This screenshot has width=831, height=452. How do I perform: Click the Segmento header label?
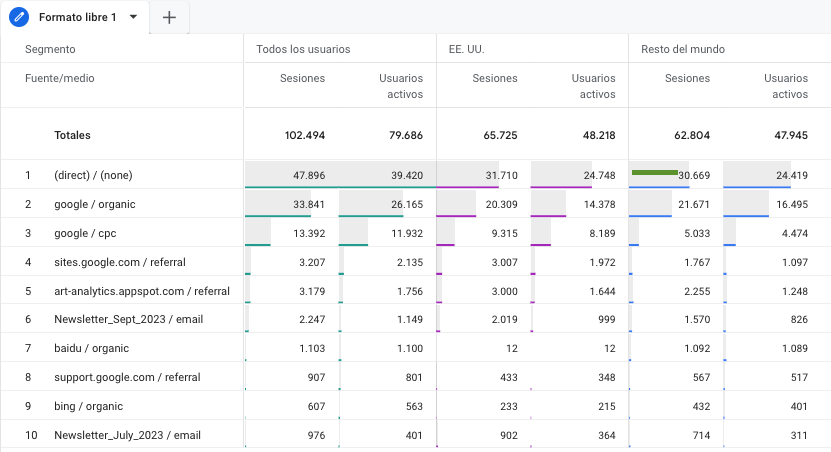click(x=50, y=49)
